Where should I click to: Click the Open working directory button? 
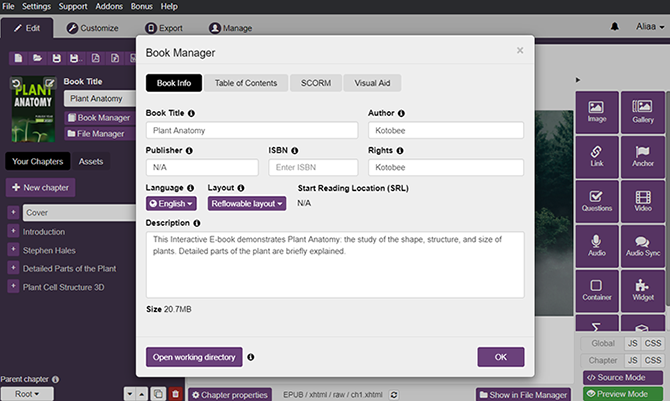pyautogui.click(x=194, y=356)
